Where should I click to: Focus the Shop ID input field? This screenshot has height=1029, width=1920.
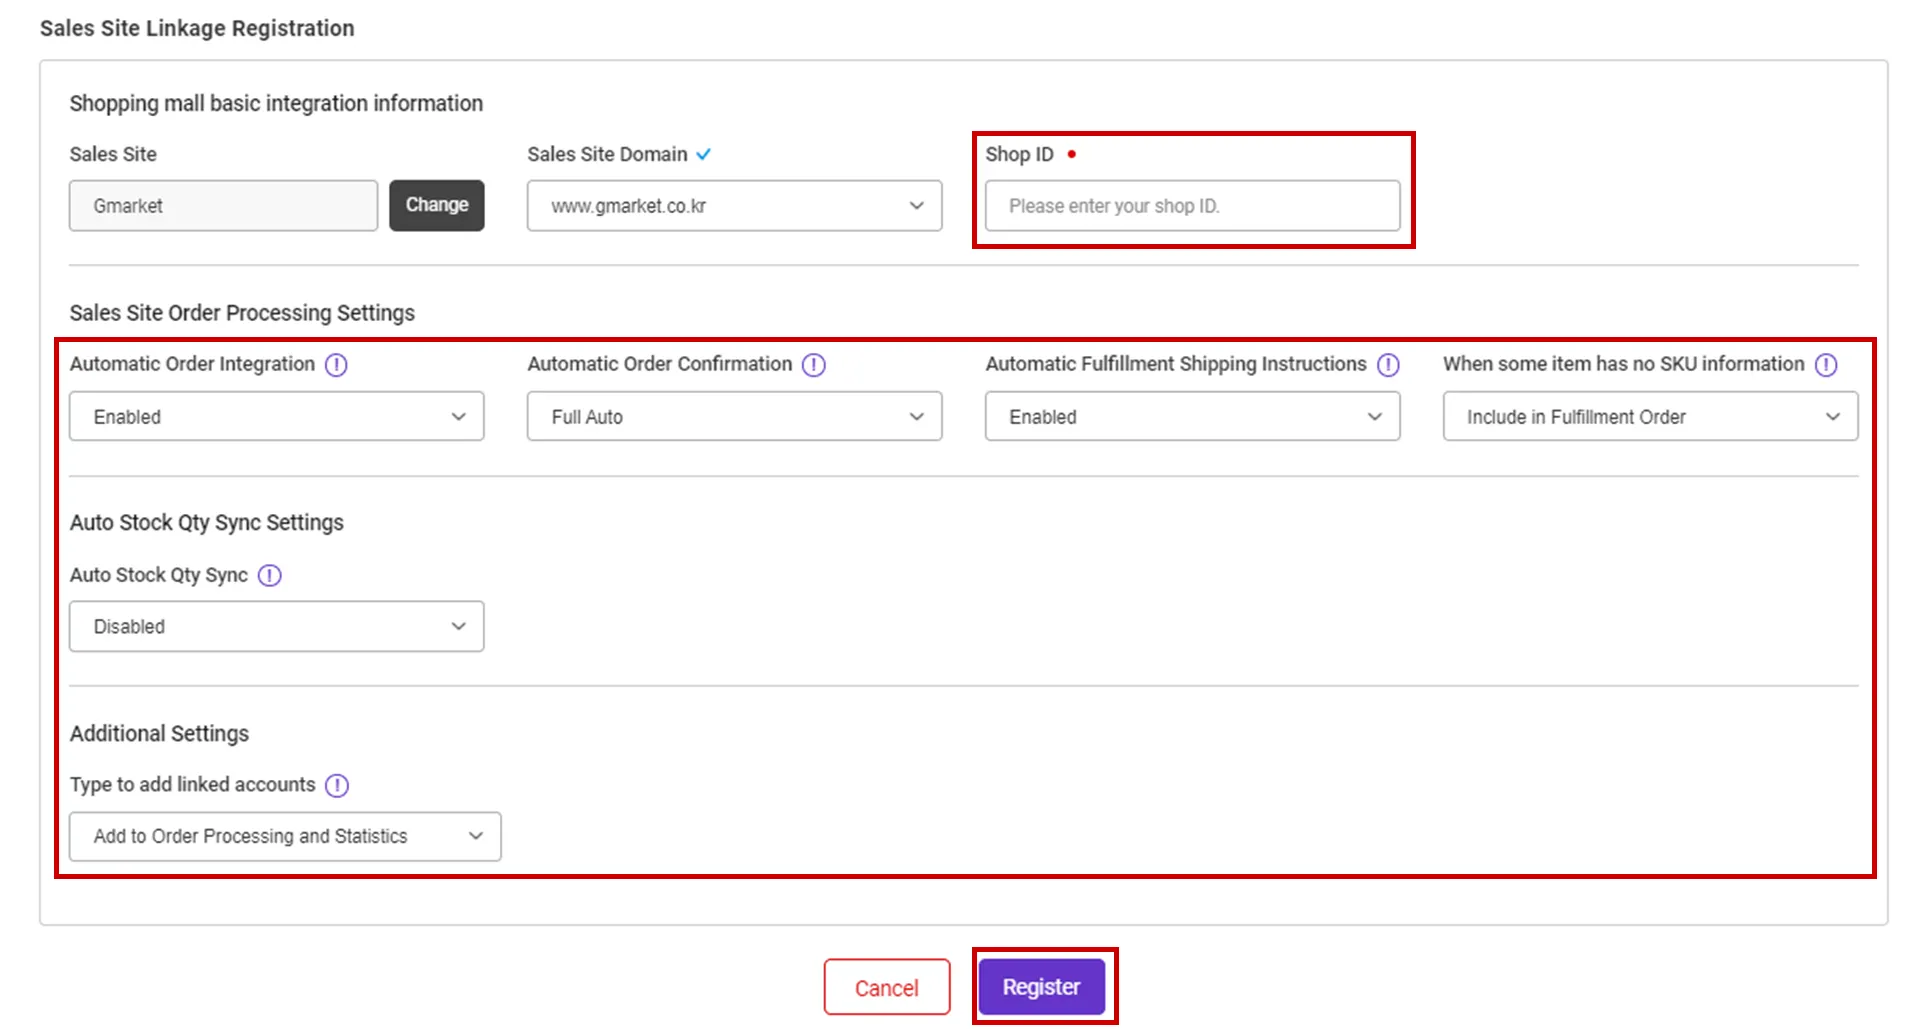click(x=1192, y=206)
